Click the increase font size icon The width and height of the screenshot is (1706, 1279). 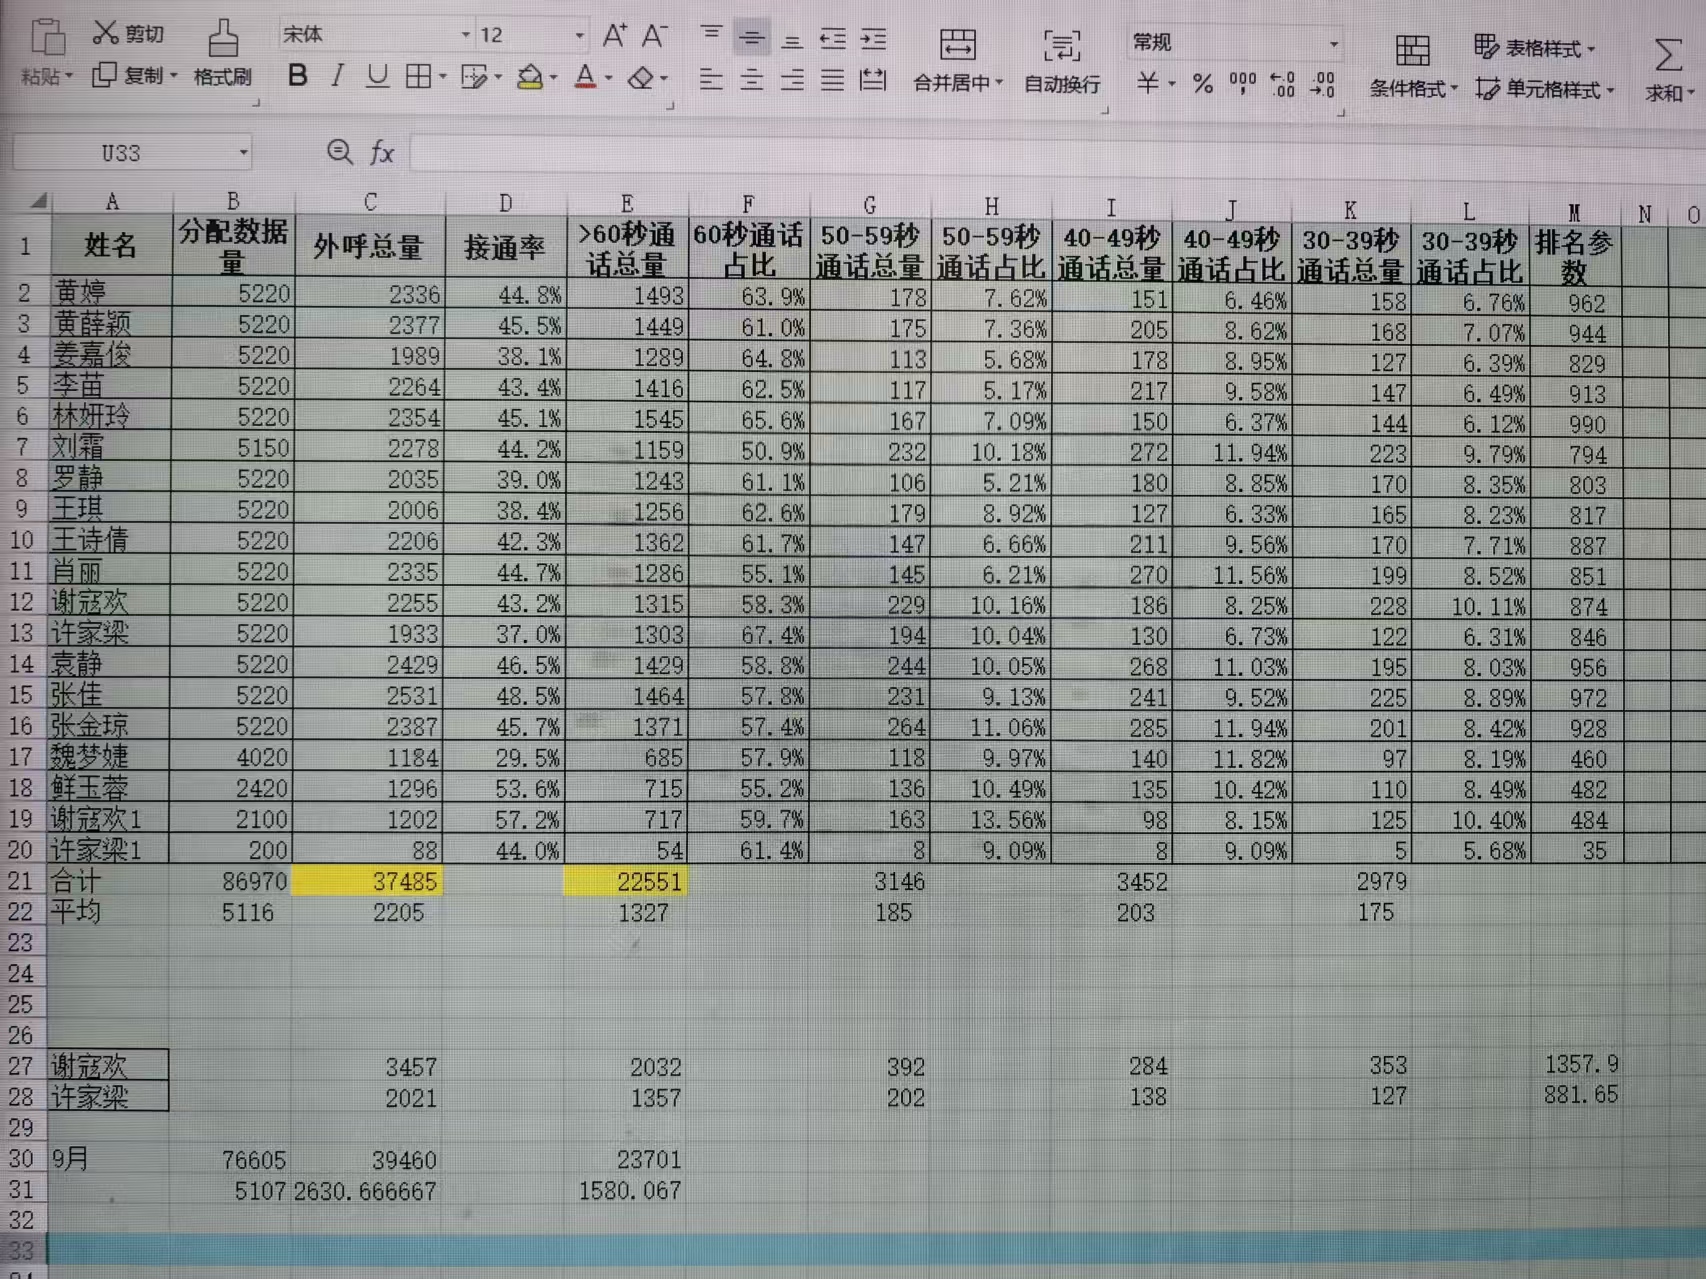pos(614,37)
